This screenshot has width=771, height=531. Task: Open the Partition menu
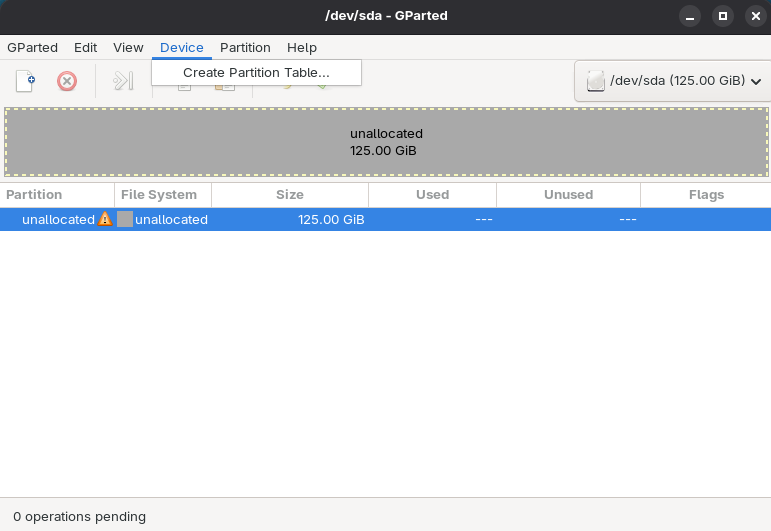click(245, 47)
